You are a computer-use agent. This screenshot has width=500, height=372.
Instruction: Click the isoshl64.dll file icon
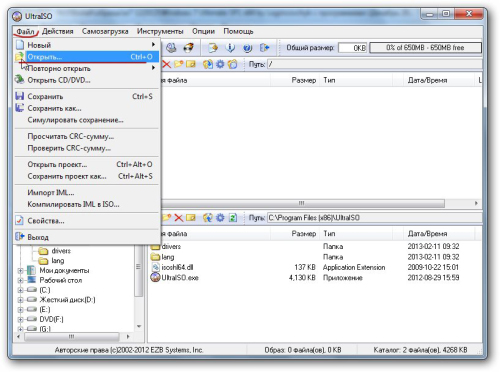[x=155, y=267]
